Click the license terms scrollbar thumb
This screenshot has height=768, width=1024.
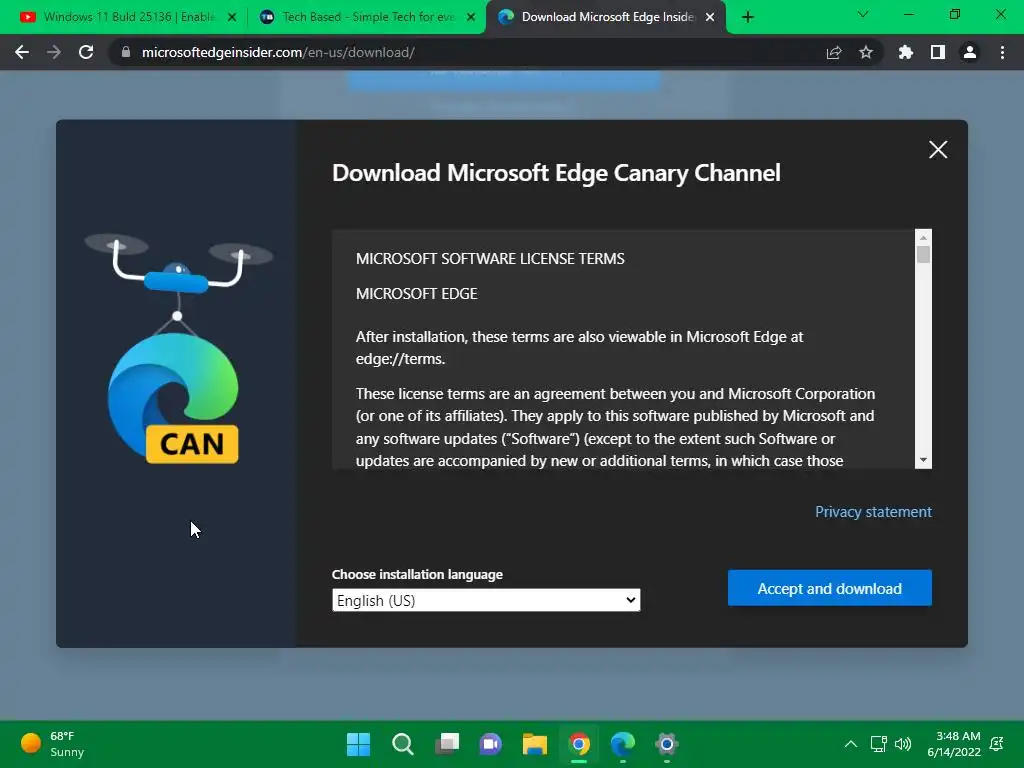pos(923,254)
